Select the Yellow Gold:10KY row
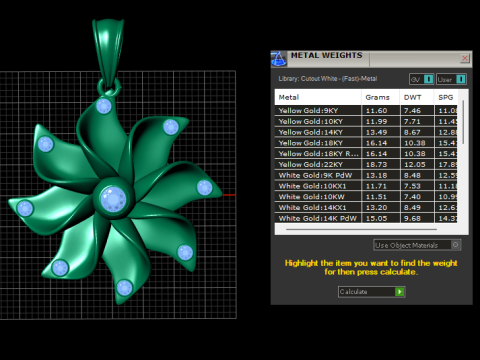Image resolution: width=480 pixels, height=360 pixels. pyautogui.click(x=366, y=121)
